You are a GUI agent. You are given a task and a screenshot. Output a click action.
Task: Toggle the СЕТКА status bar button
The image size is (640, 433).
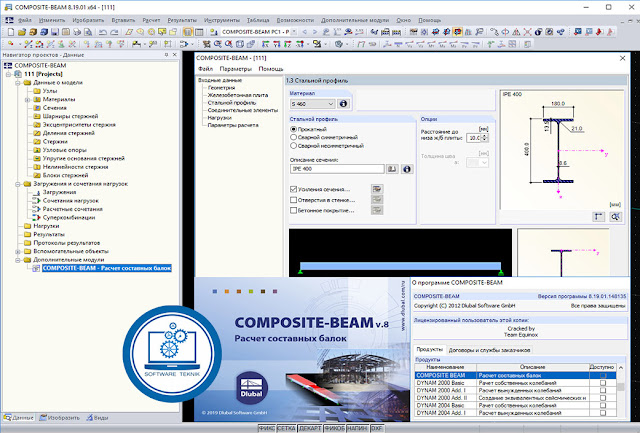tap(286, 429)
